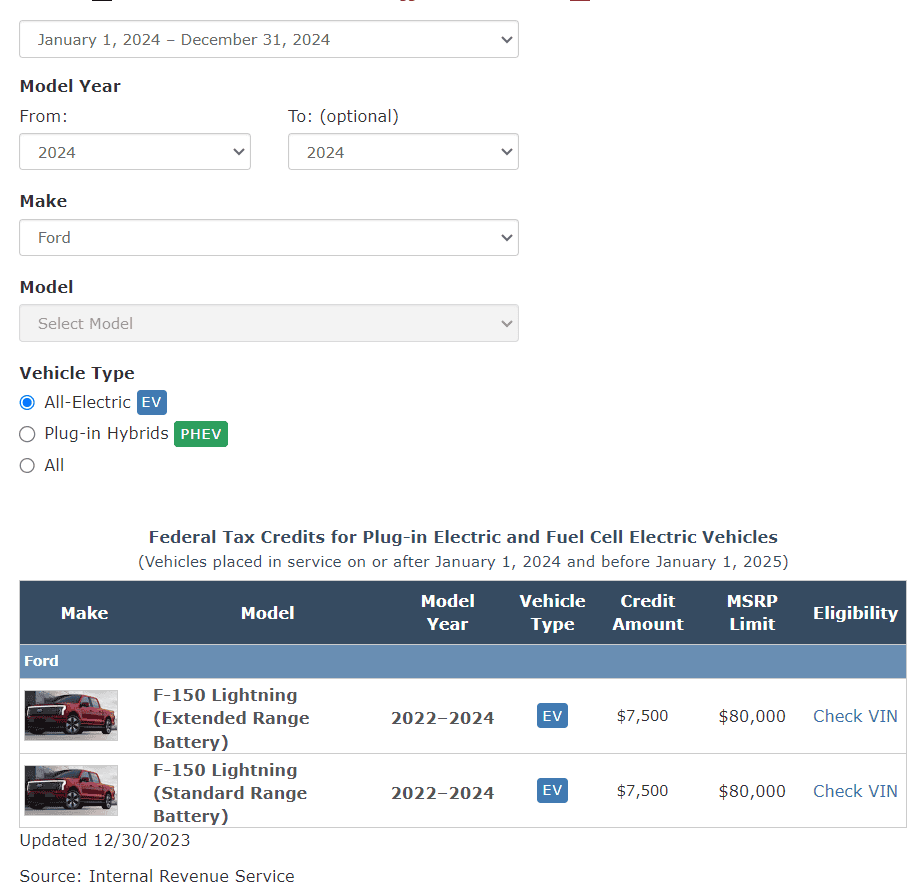This screenshot has width=915, height=882.
Task: Select the All-Electric radio button
Action: click(28, 403)
